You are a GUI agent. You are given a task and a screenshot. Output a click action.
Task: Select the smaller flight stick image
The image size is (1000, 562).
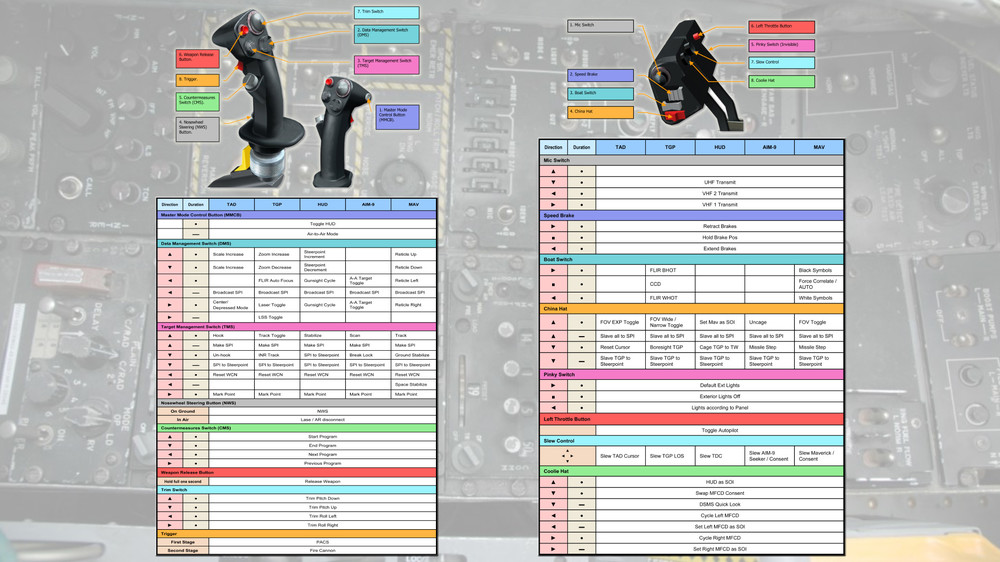point(341,131)
